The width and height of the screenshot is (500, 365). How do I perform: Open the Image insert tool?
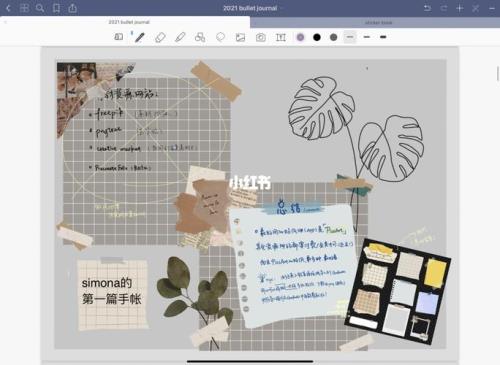240,37
